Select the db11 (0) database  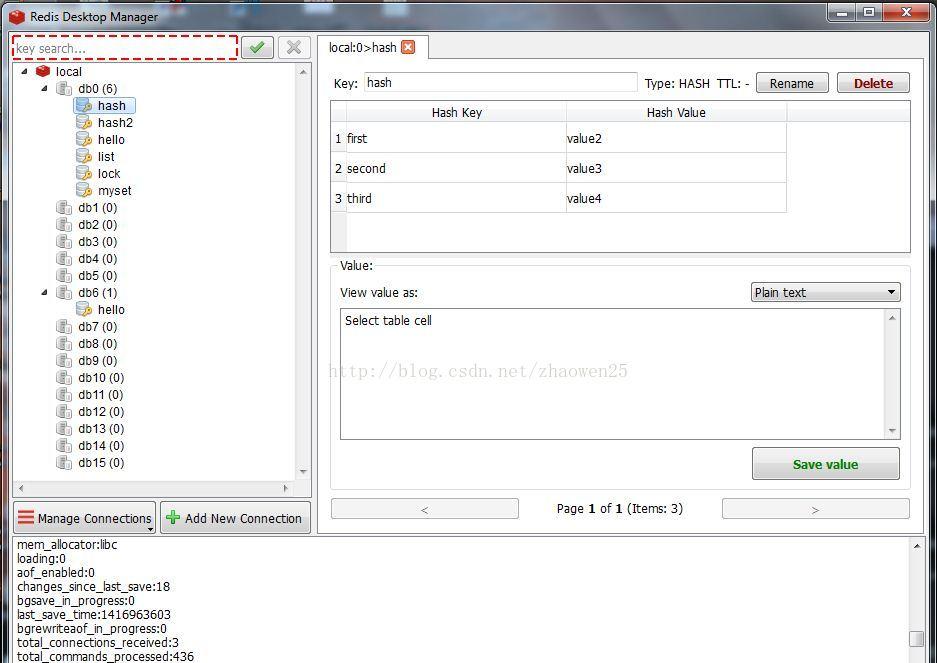tap(100, 395)
